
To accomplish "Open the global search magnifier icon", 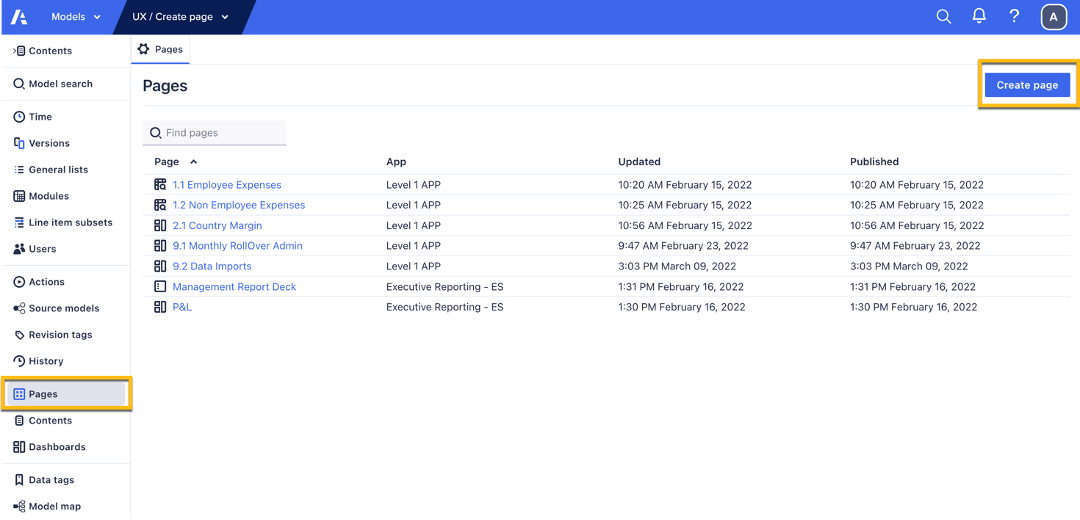I will 944,17.
